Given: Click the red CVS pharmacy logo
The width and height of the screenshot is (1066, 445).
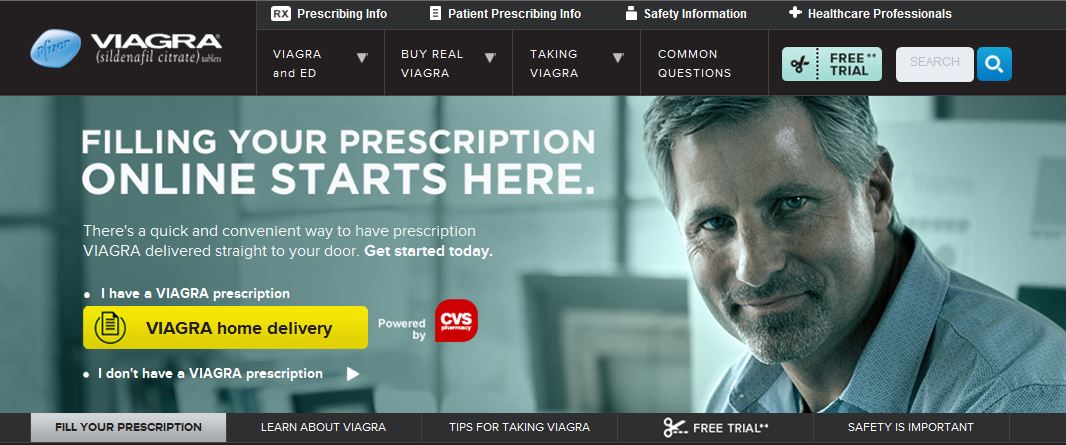Looking at the screenshot, I should (x=456, y=321).
